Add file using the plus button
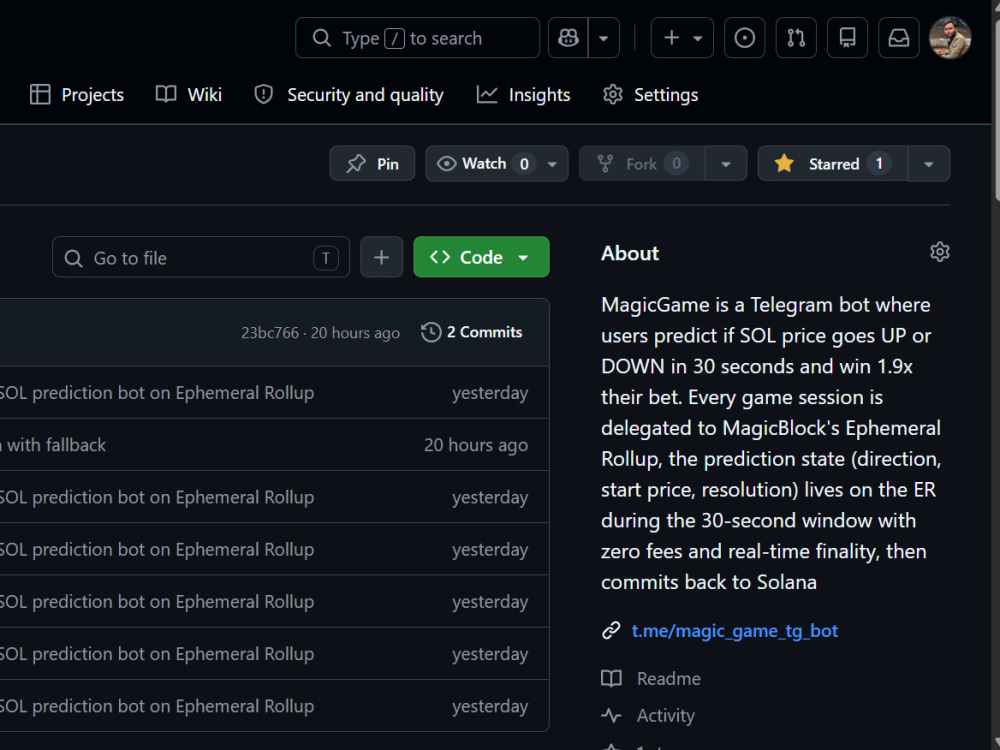 tap(381, 258)
